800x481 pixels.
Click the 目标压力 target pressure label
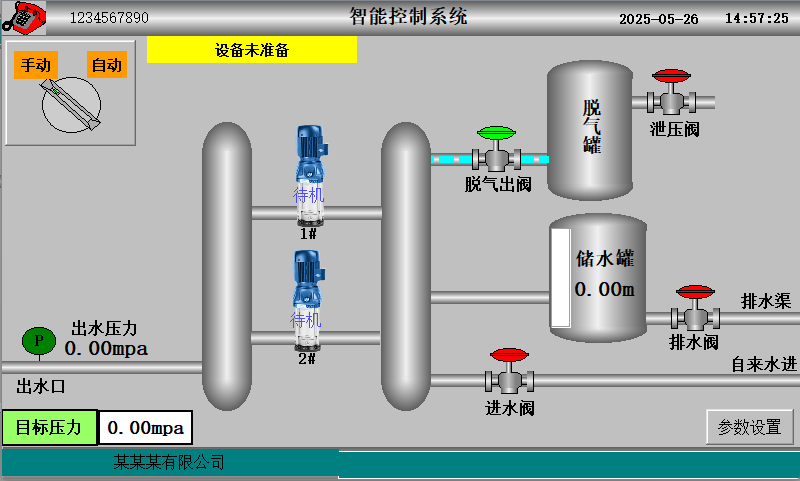click(x=48, y=428)
